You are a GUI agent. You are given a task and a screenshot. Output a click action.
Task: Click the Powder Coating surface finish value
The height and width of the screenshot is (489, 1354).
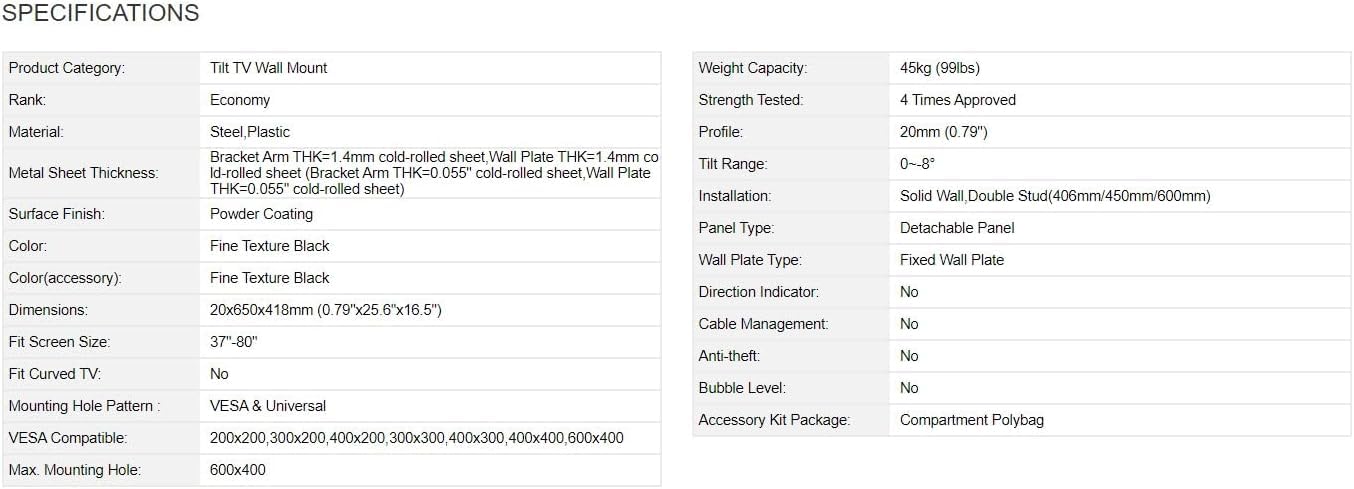point(261,214)
